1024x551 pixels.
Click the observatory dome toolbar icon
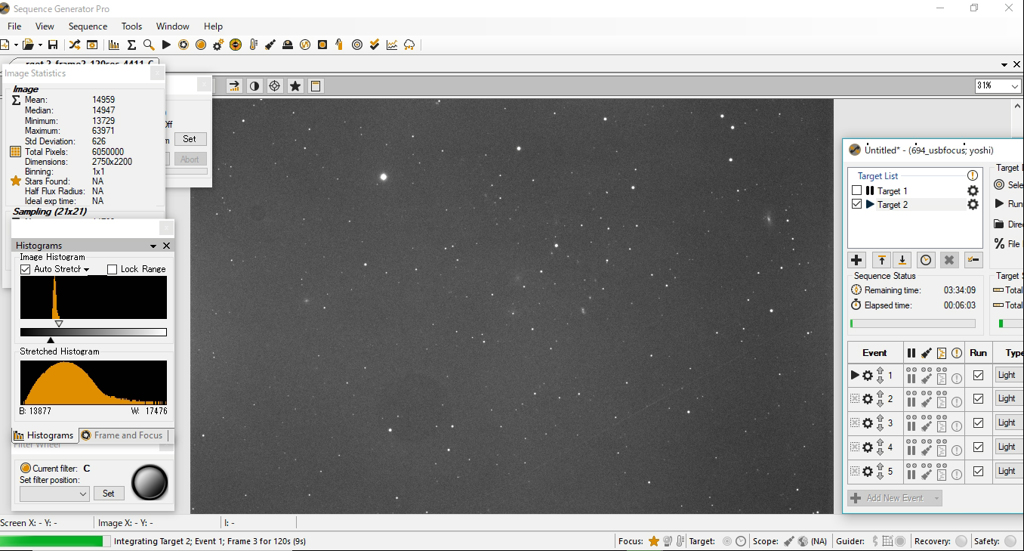point(287,44)
